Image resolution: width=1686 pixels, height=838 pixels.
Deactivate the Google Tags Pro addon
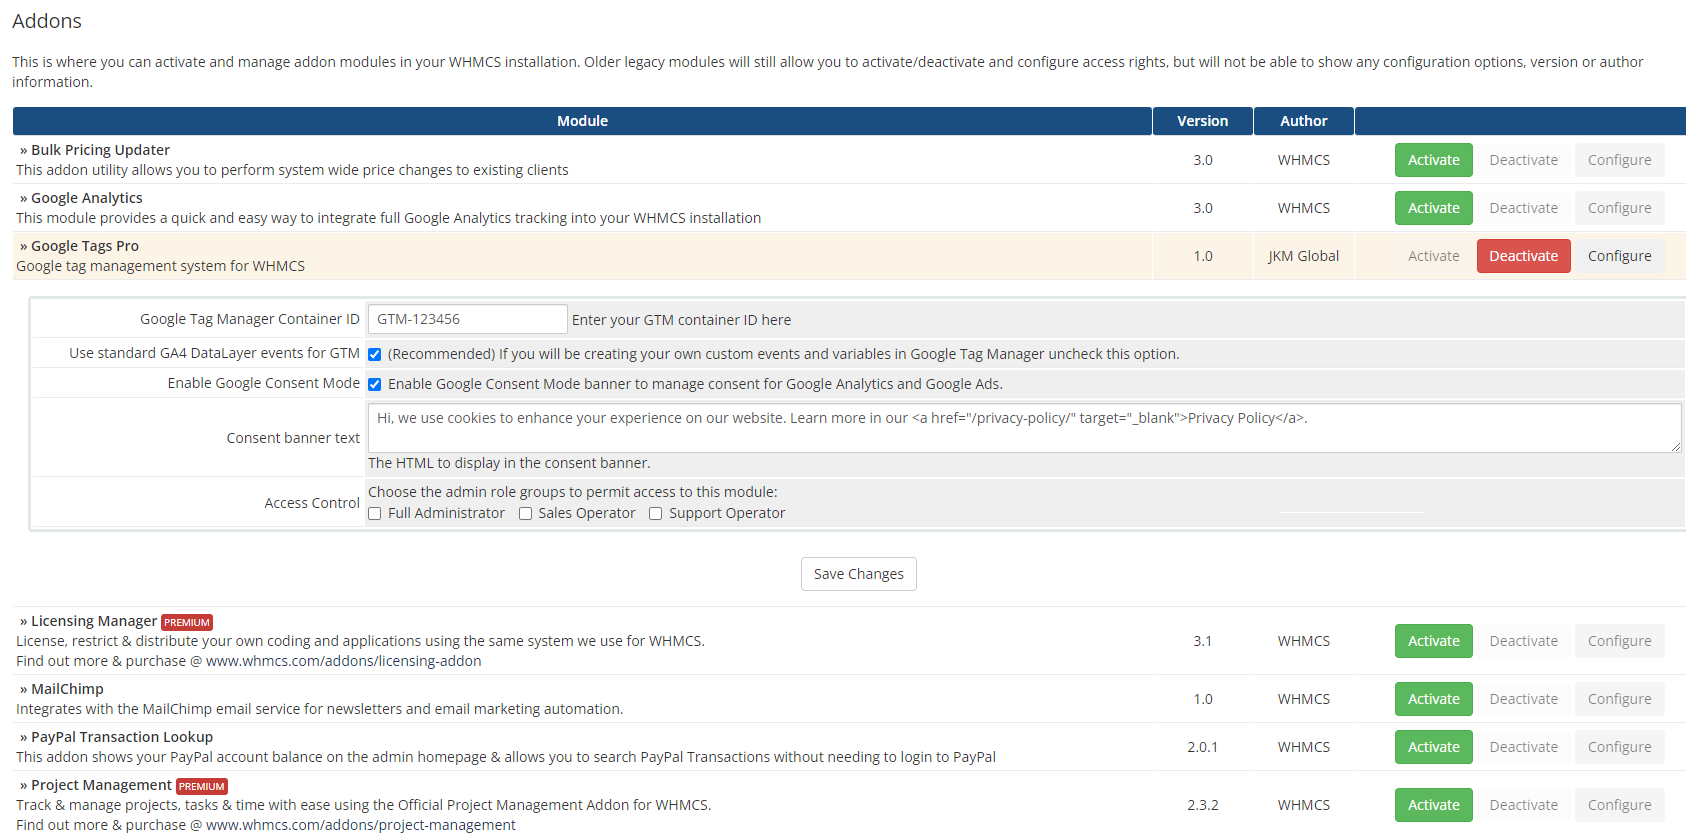1523,256
